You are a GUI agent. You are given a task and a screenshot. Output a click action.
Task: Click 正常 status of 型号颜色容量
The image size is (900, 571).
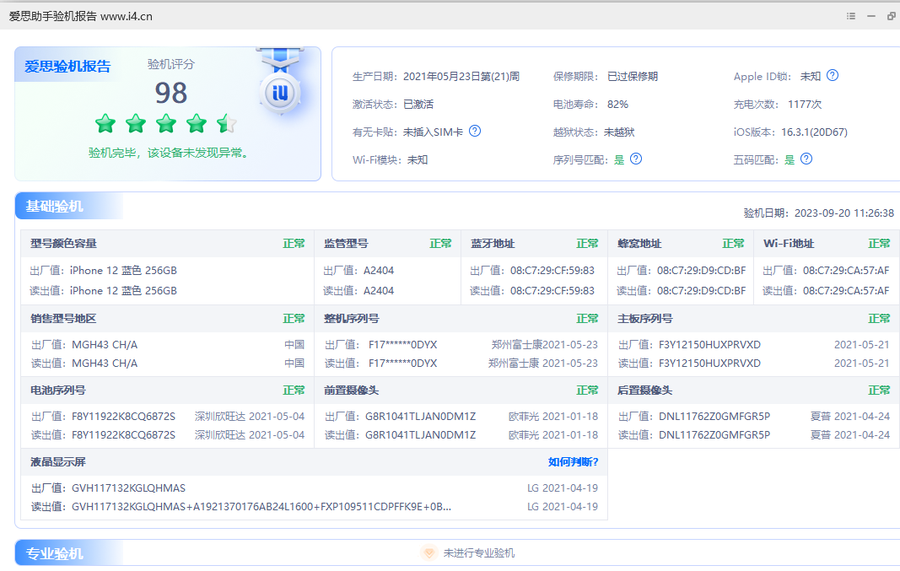click(x=294, y=243)
